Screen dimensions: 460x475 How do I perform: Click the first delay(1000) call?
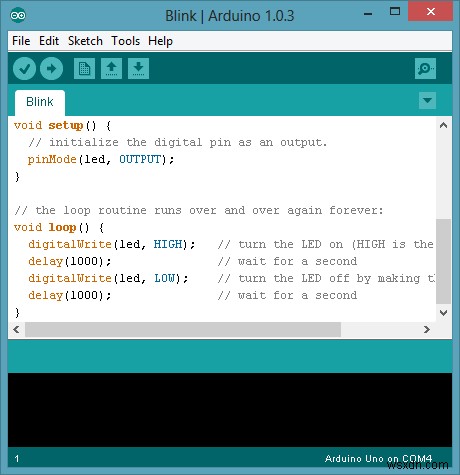[x=69, y=261]
